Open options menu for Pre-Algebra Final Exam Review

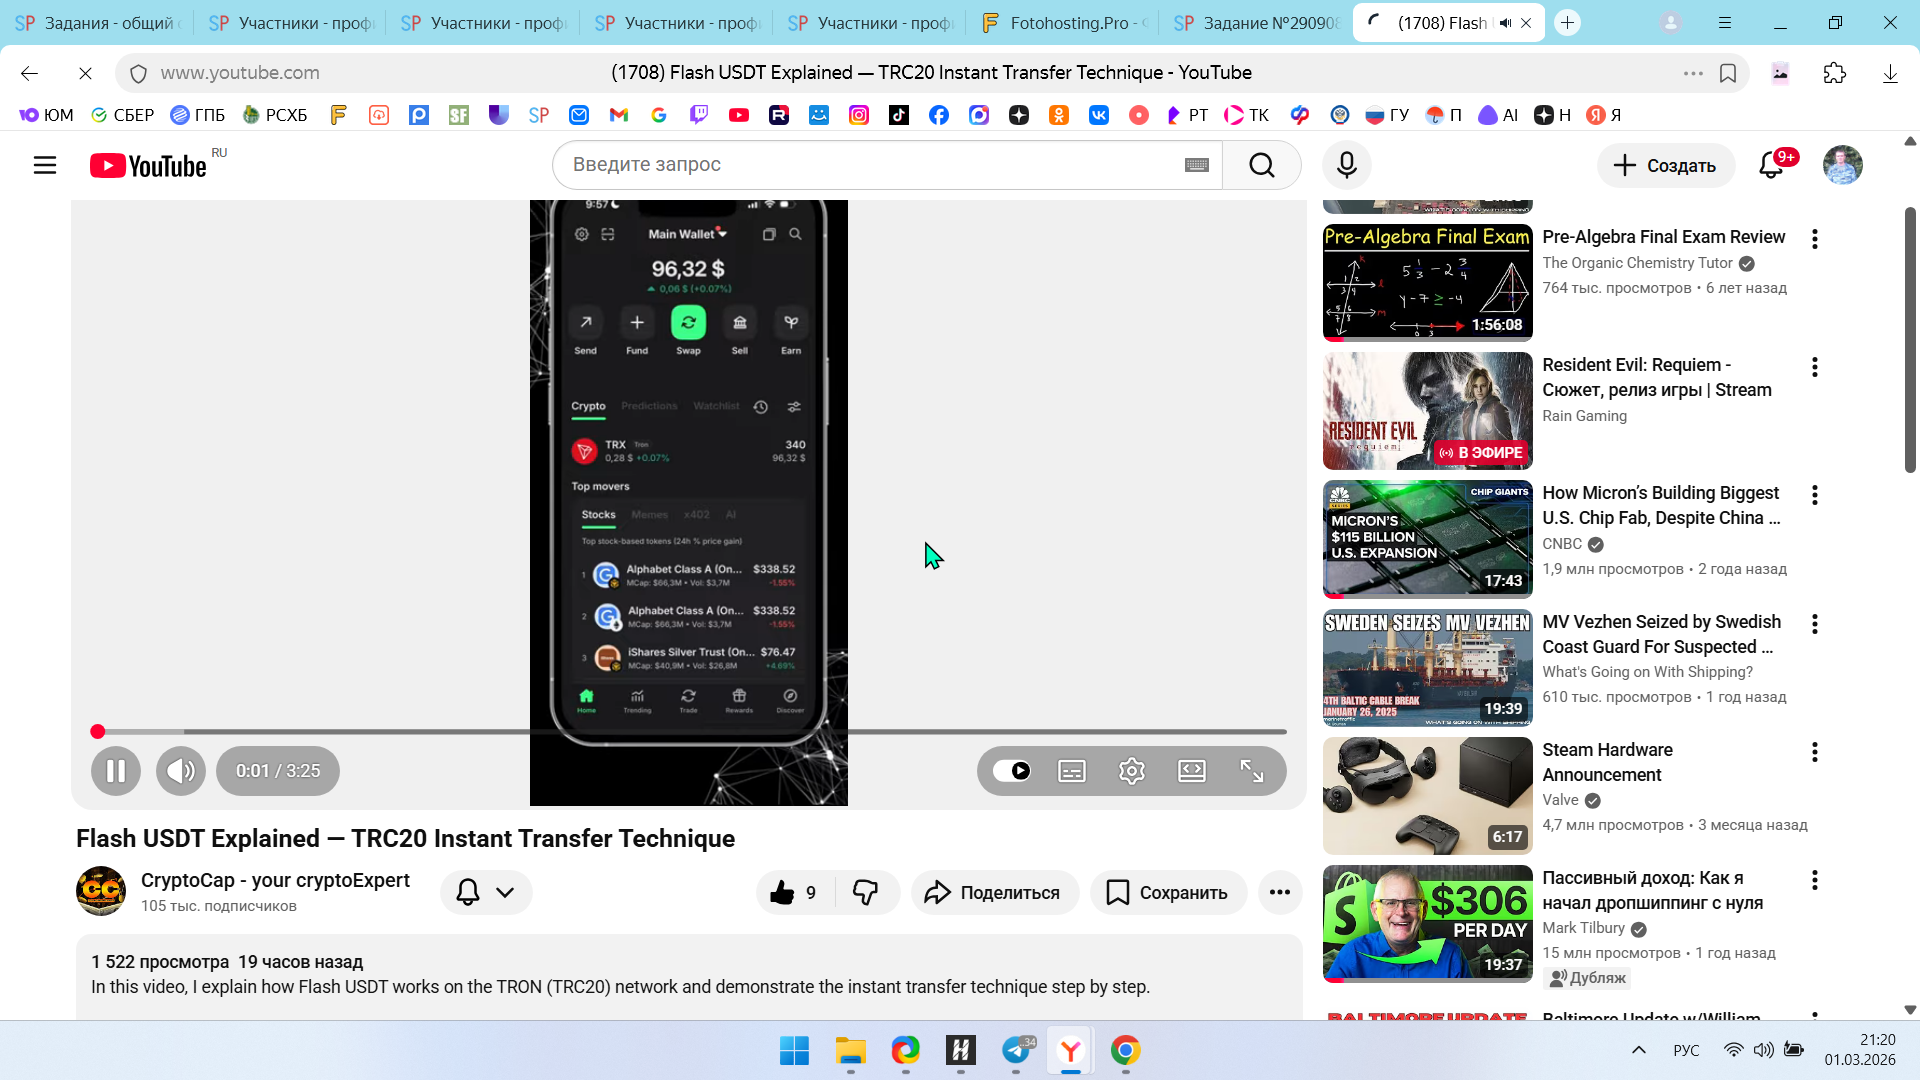(x=1815, y=239)
